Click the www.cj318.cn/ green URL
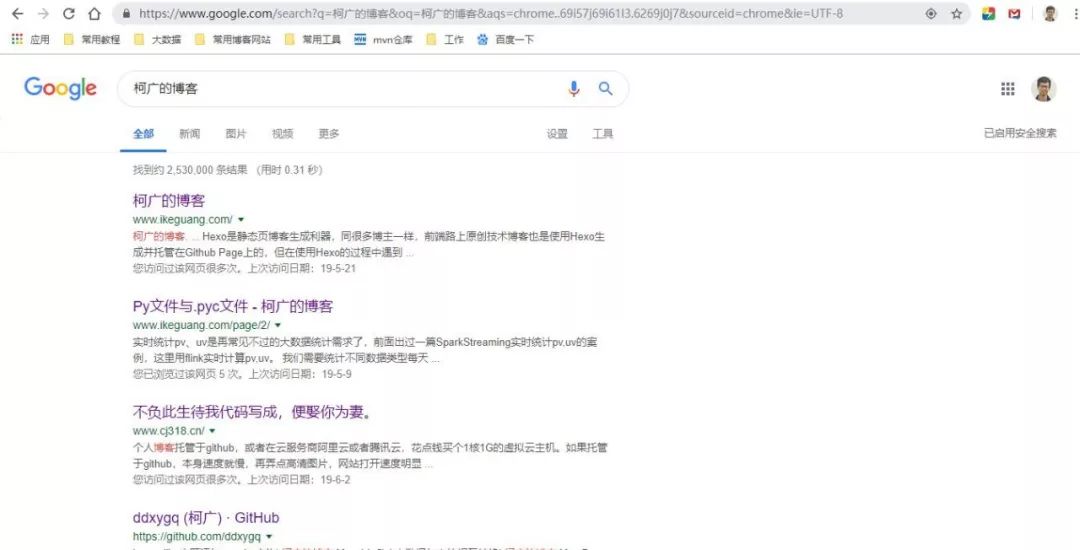Viewport: 1080px width, 550px height. [169, 431]
